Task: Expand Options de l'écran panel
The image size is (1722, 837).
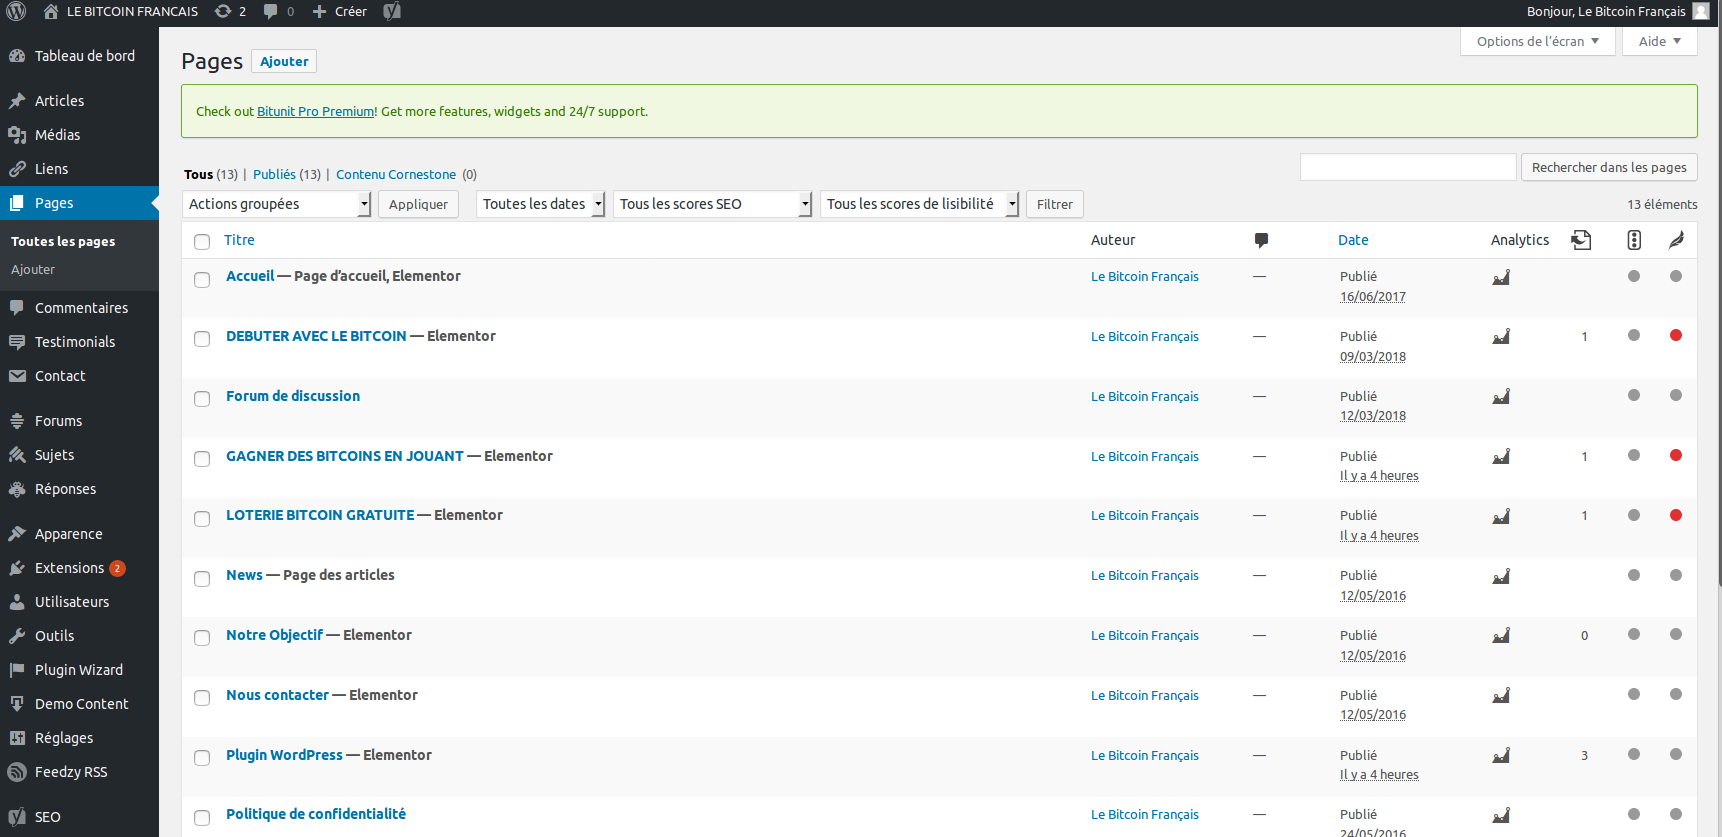Action: (x=1538, y=41)
